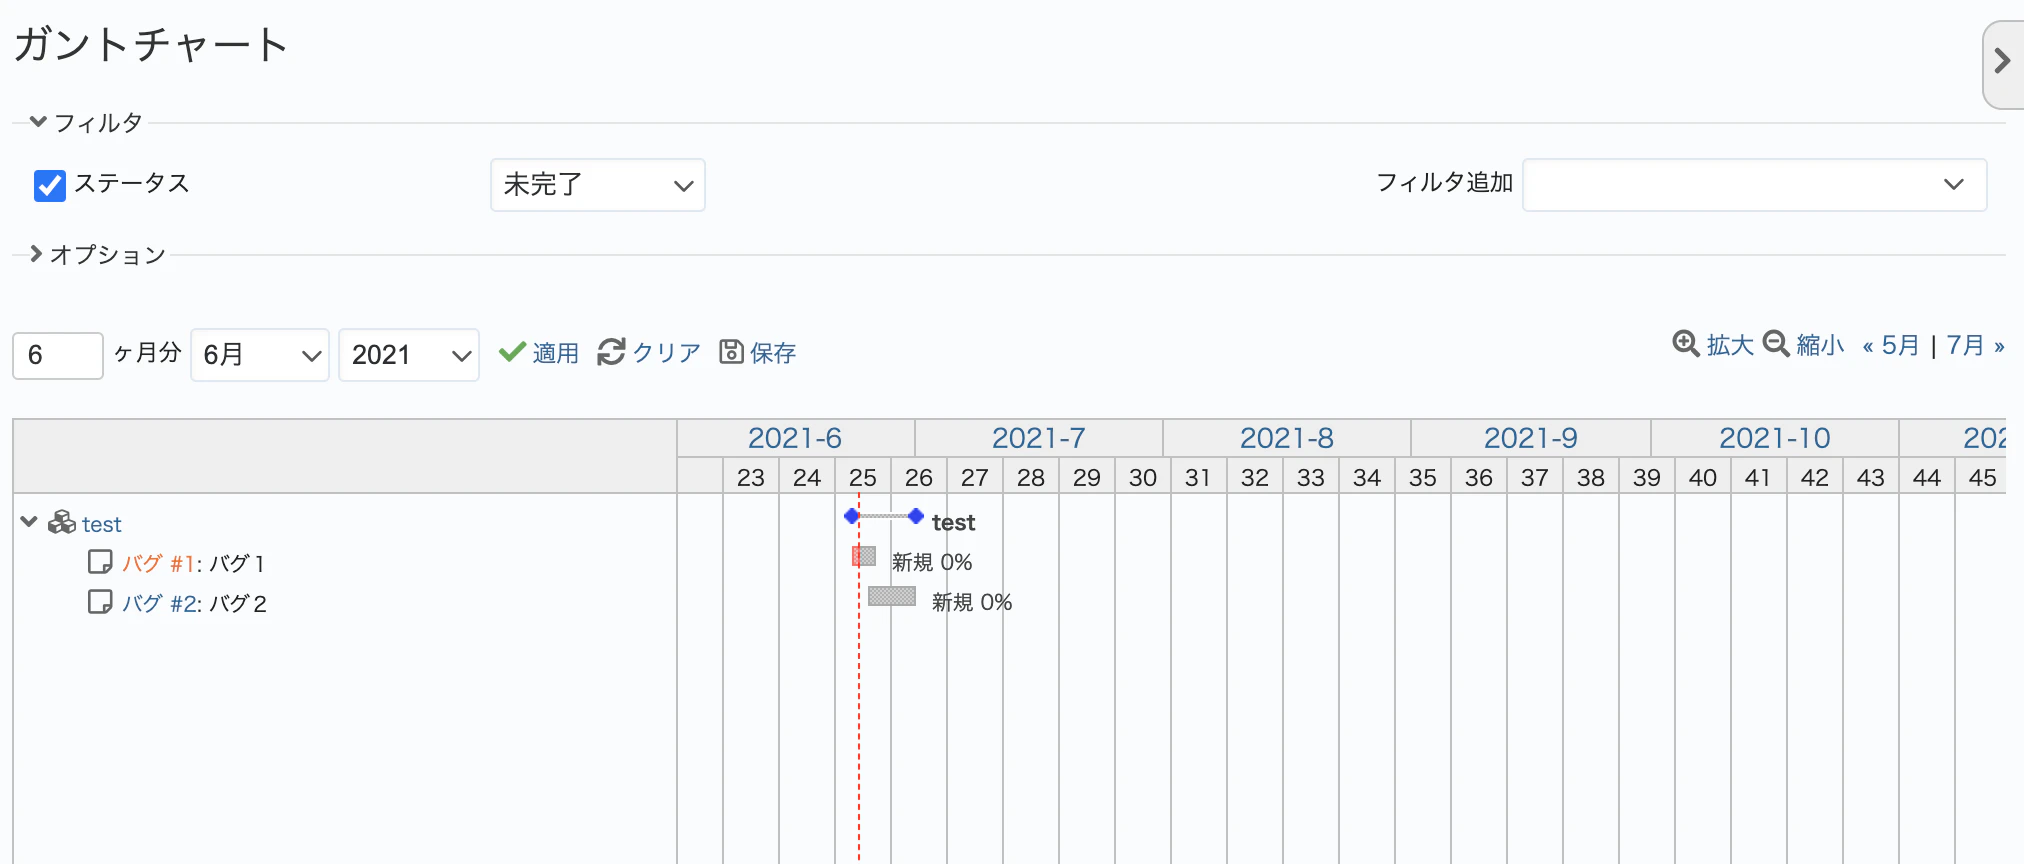Click week number 30 header
The width and height of the screenshot is (2024, 864).
point(1143,477)
